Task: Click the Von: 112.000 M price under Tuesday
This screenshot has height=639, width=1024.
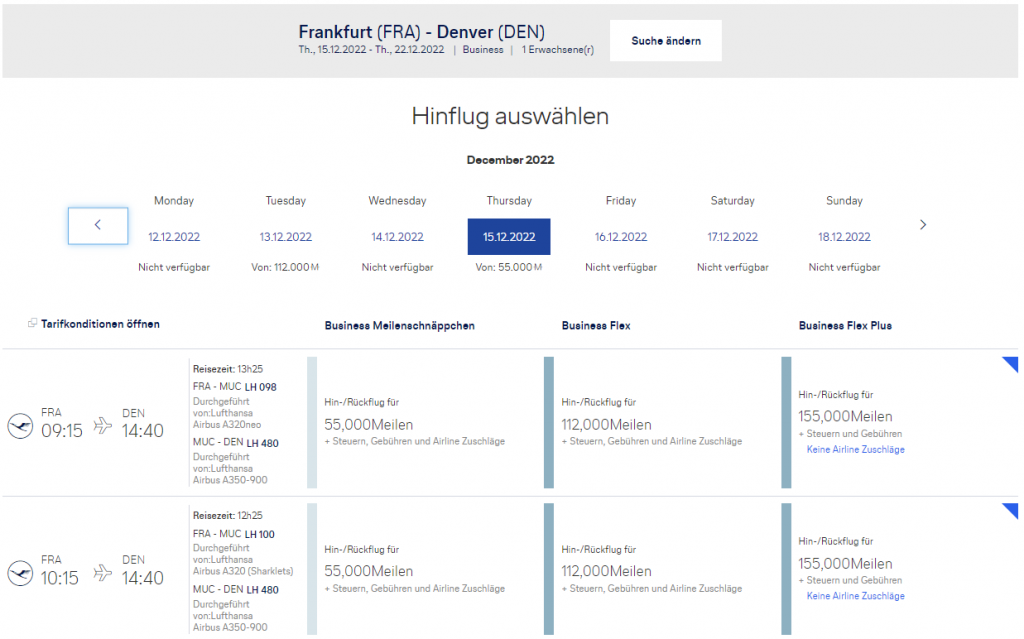Action: (x=285, y=267)
